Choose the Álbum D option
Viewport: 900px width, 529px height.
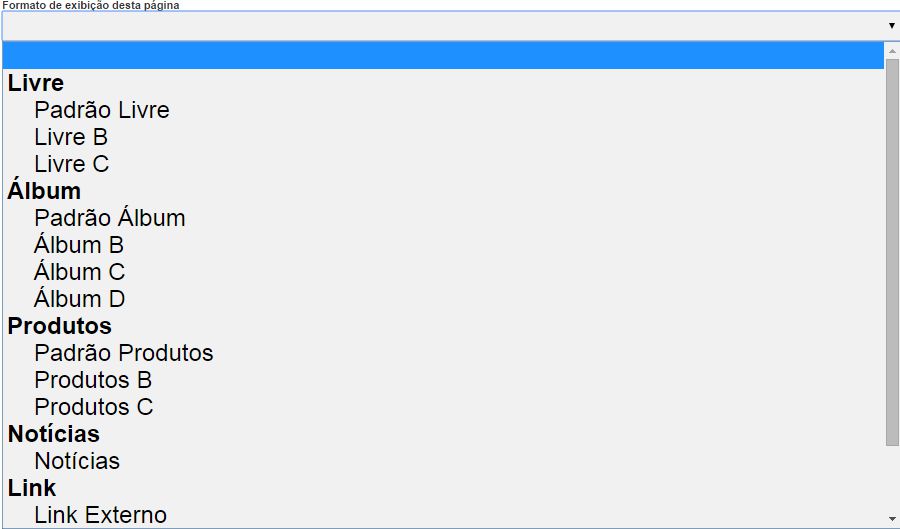pyautogui.click(x=80, y=299)
